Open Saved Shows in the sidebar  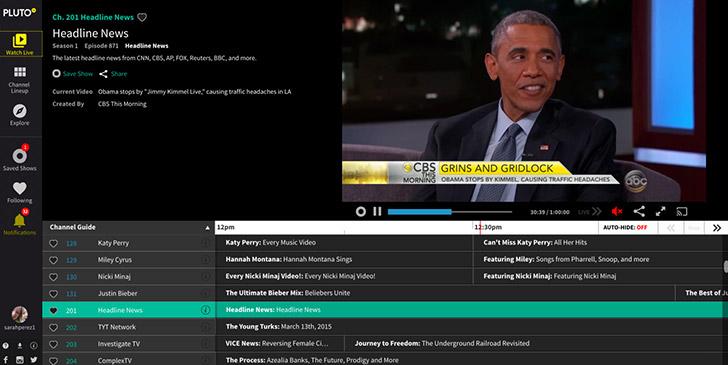pyautogui.click(x=20, y=159)
